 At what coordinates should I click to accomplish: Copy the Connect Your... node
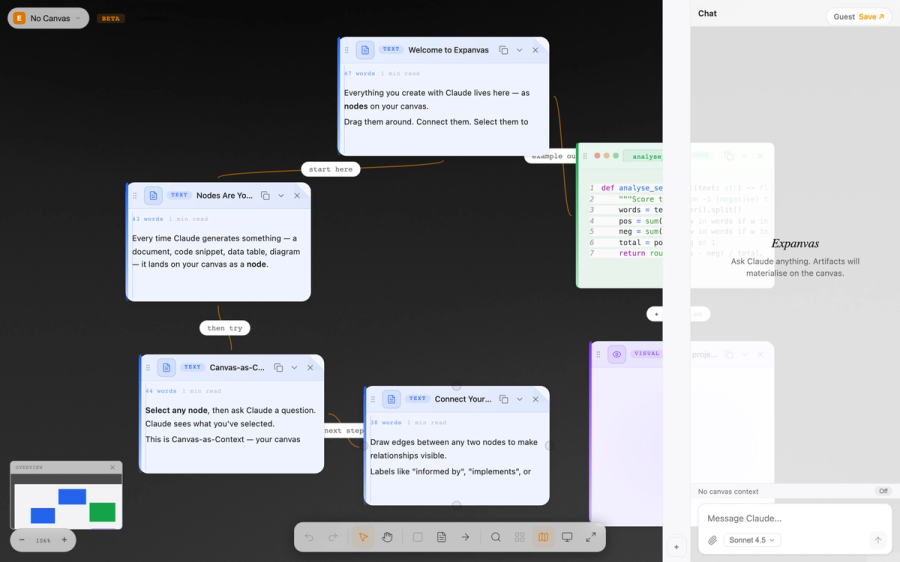[503, 400]
